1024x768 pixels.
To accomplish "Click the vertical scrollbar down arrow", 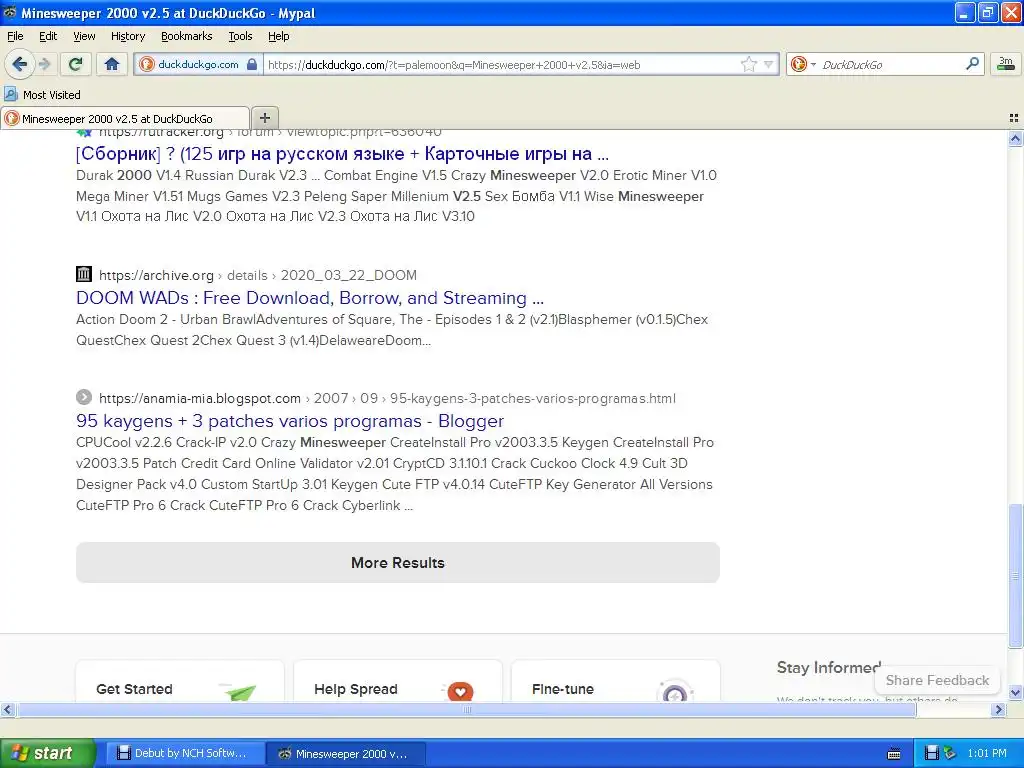I will tap(1015, 692).
